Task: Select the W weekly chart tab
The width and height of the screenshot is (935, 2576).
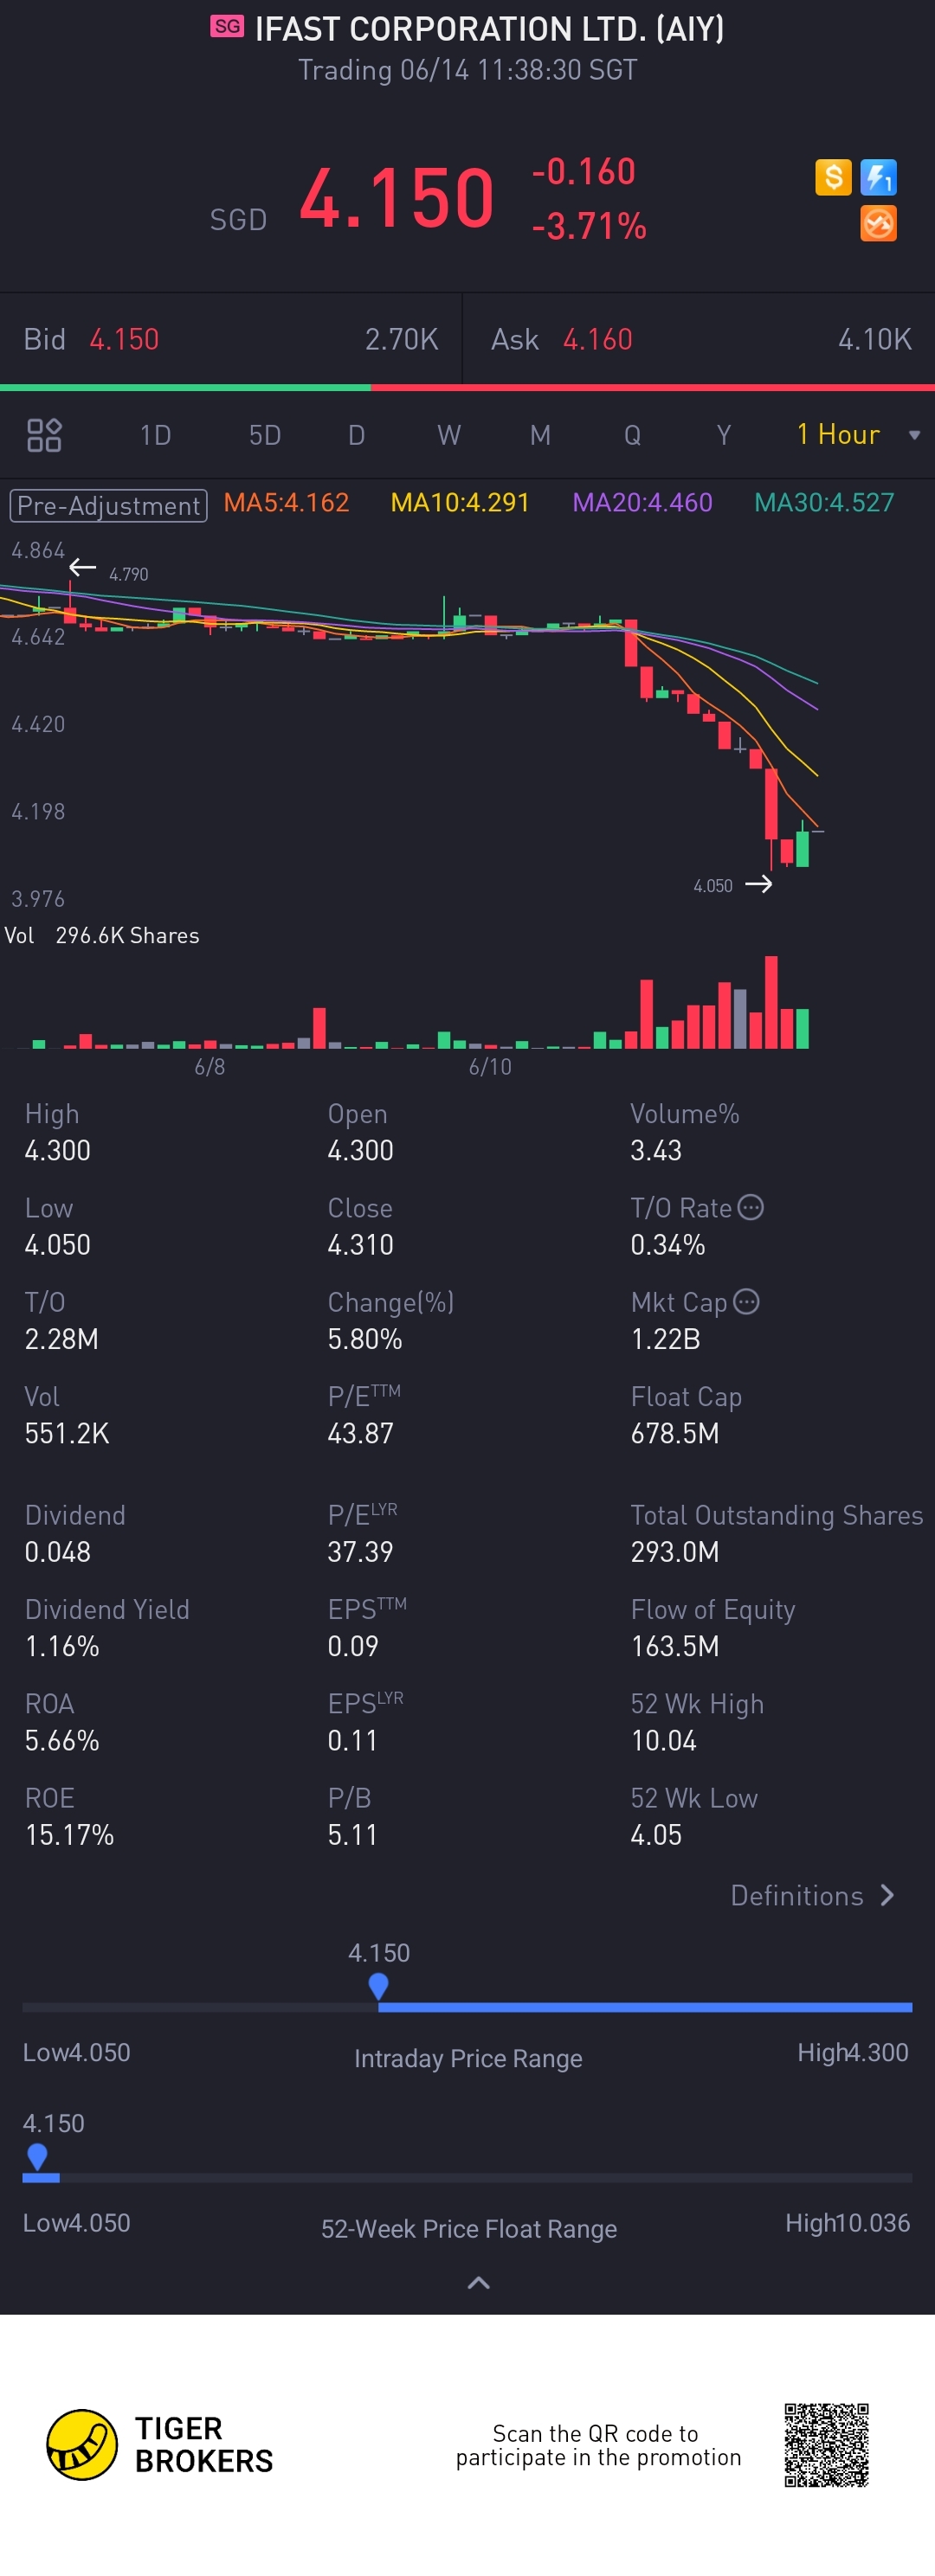Action: click(x=449, y=435)
